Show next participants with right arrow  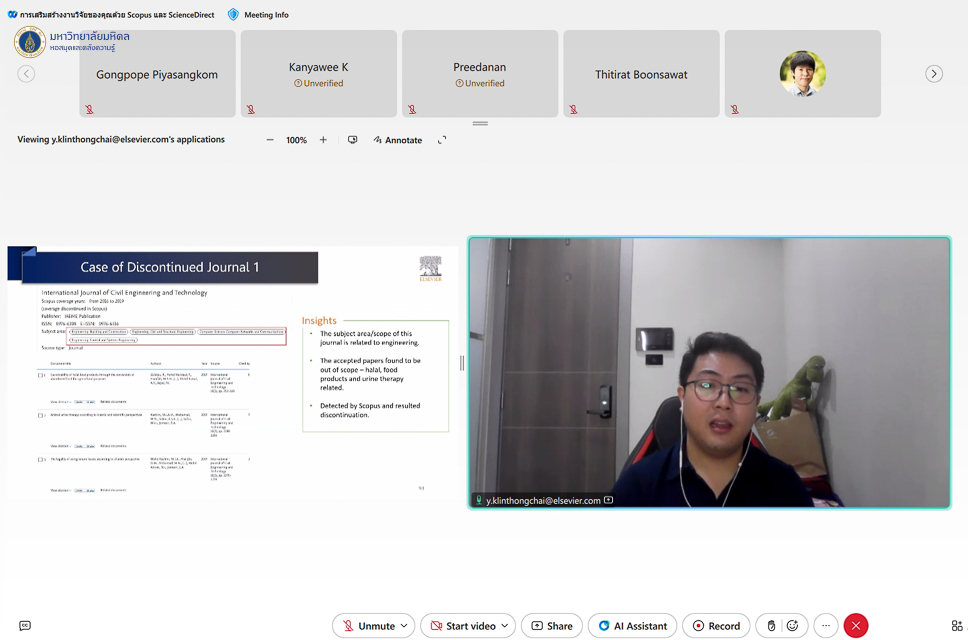(x=934, y=74)
